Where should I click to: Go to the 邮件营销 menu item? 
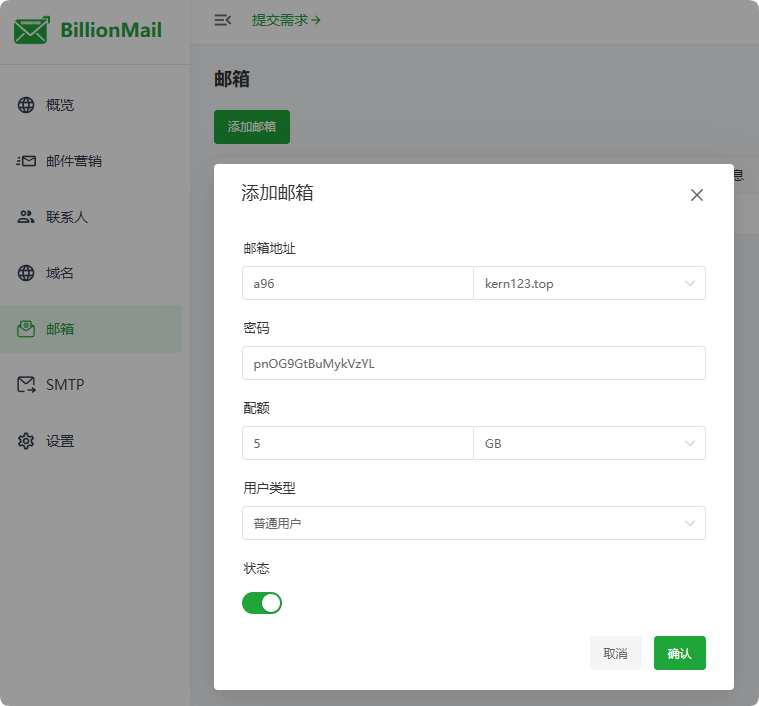click(x=74, y=161)
